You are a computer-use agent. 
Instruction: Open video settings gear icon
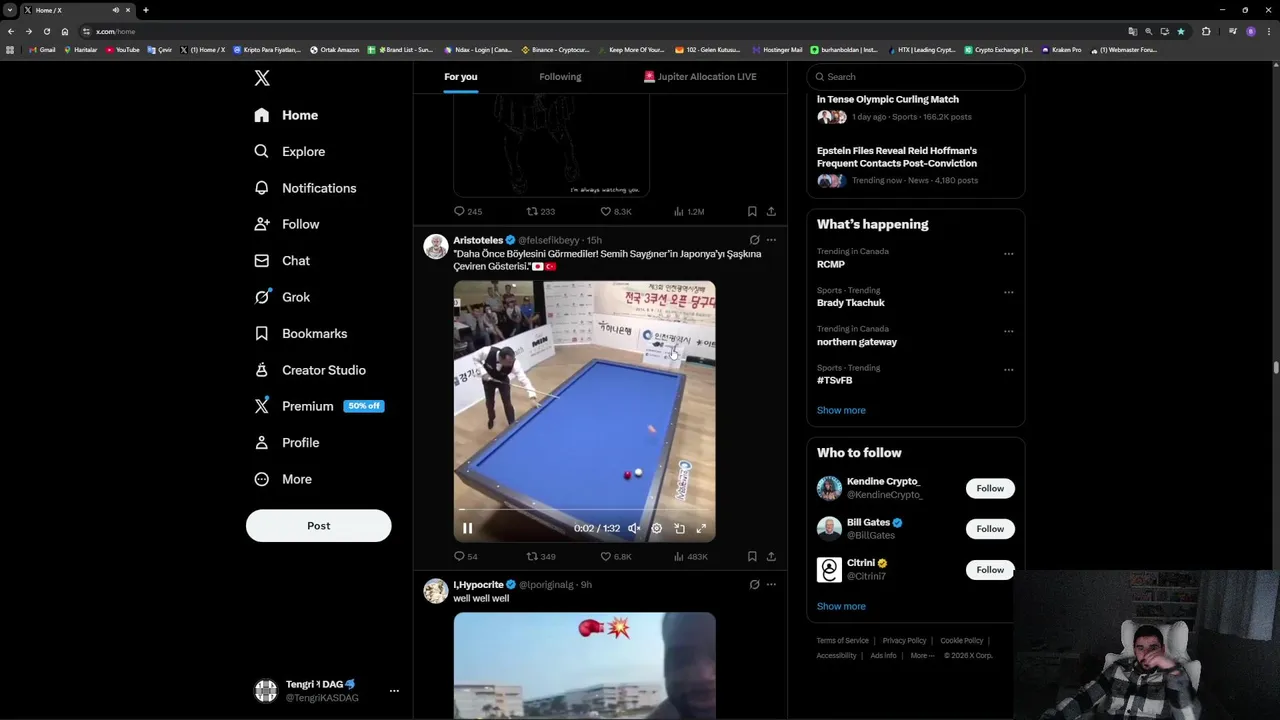[657, 528]
